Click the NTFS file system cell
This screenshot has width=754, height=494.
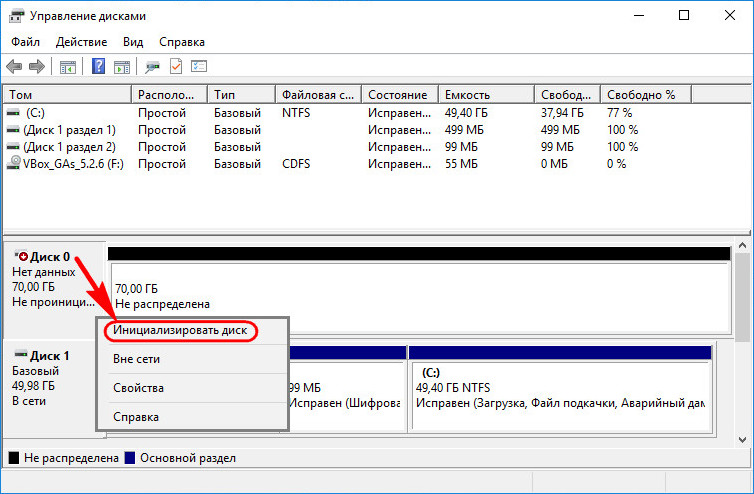pos(296,113)
